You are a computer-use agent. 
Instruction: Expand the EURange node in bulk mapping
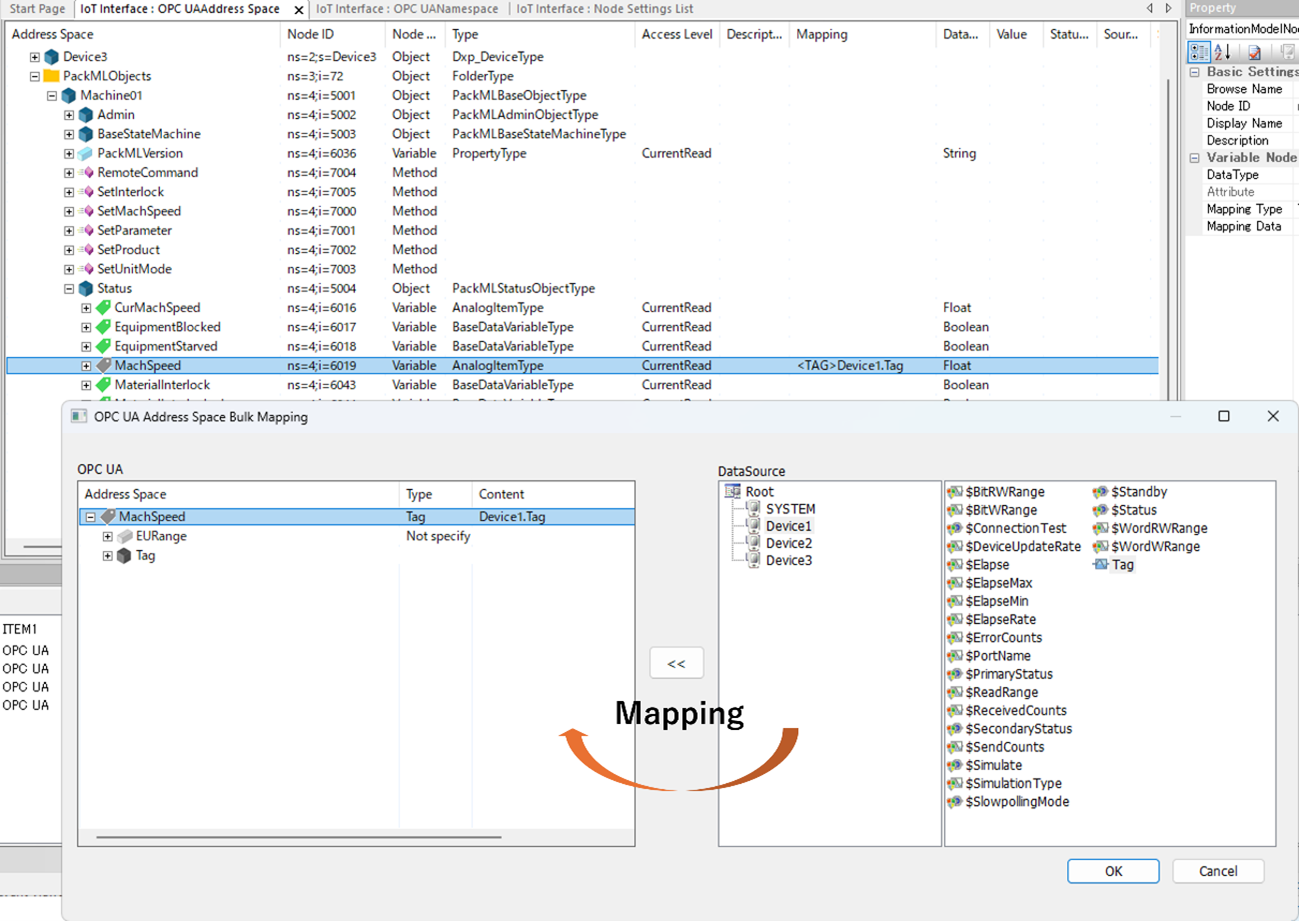coord(108,537)
